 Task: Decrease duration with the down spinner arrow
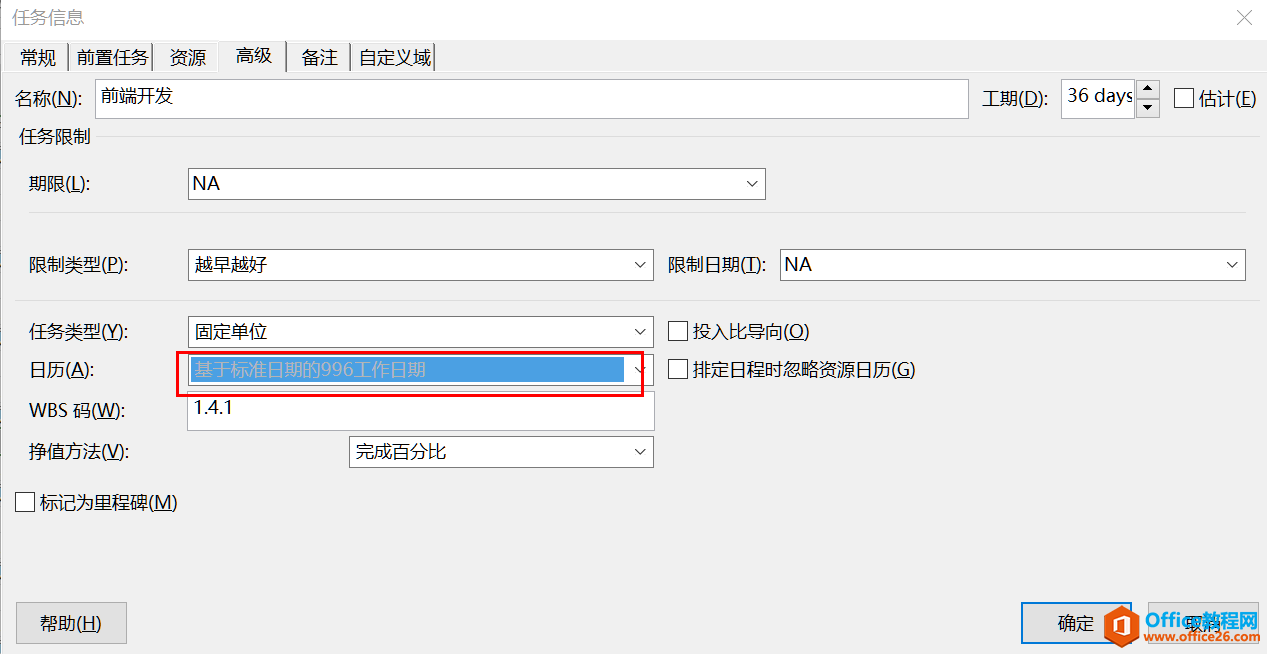point(1148,108)
